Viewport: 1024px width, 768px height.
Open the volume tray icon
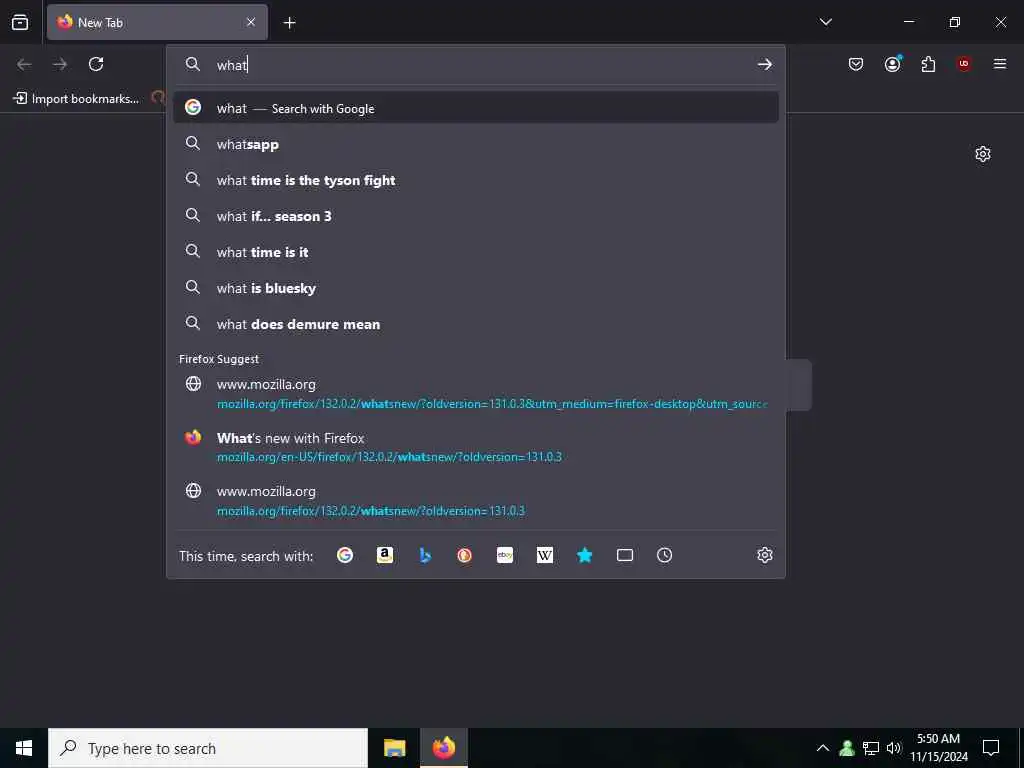click(894, 748)
